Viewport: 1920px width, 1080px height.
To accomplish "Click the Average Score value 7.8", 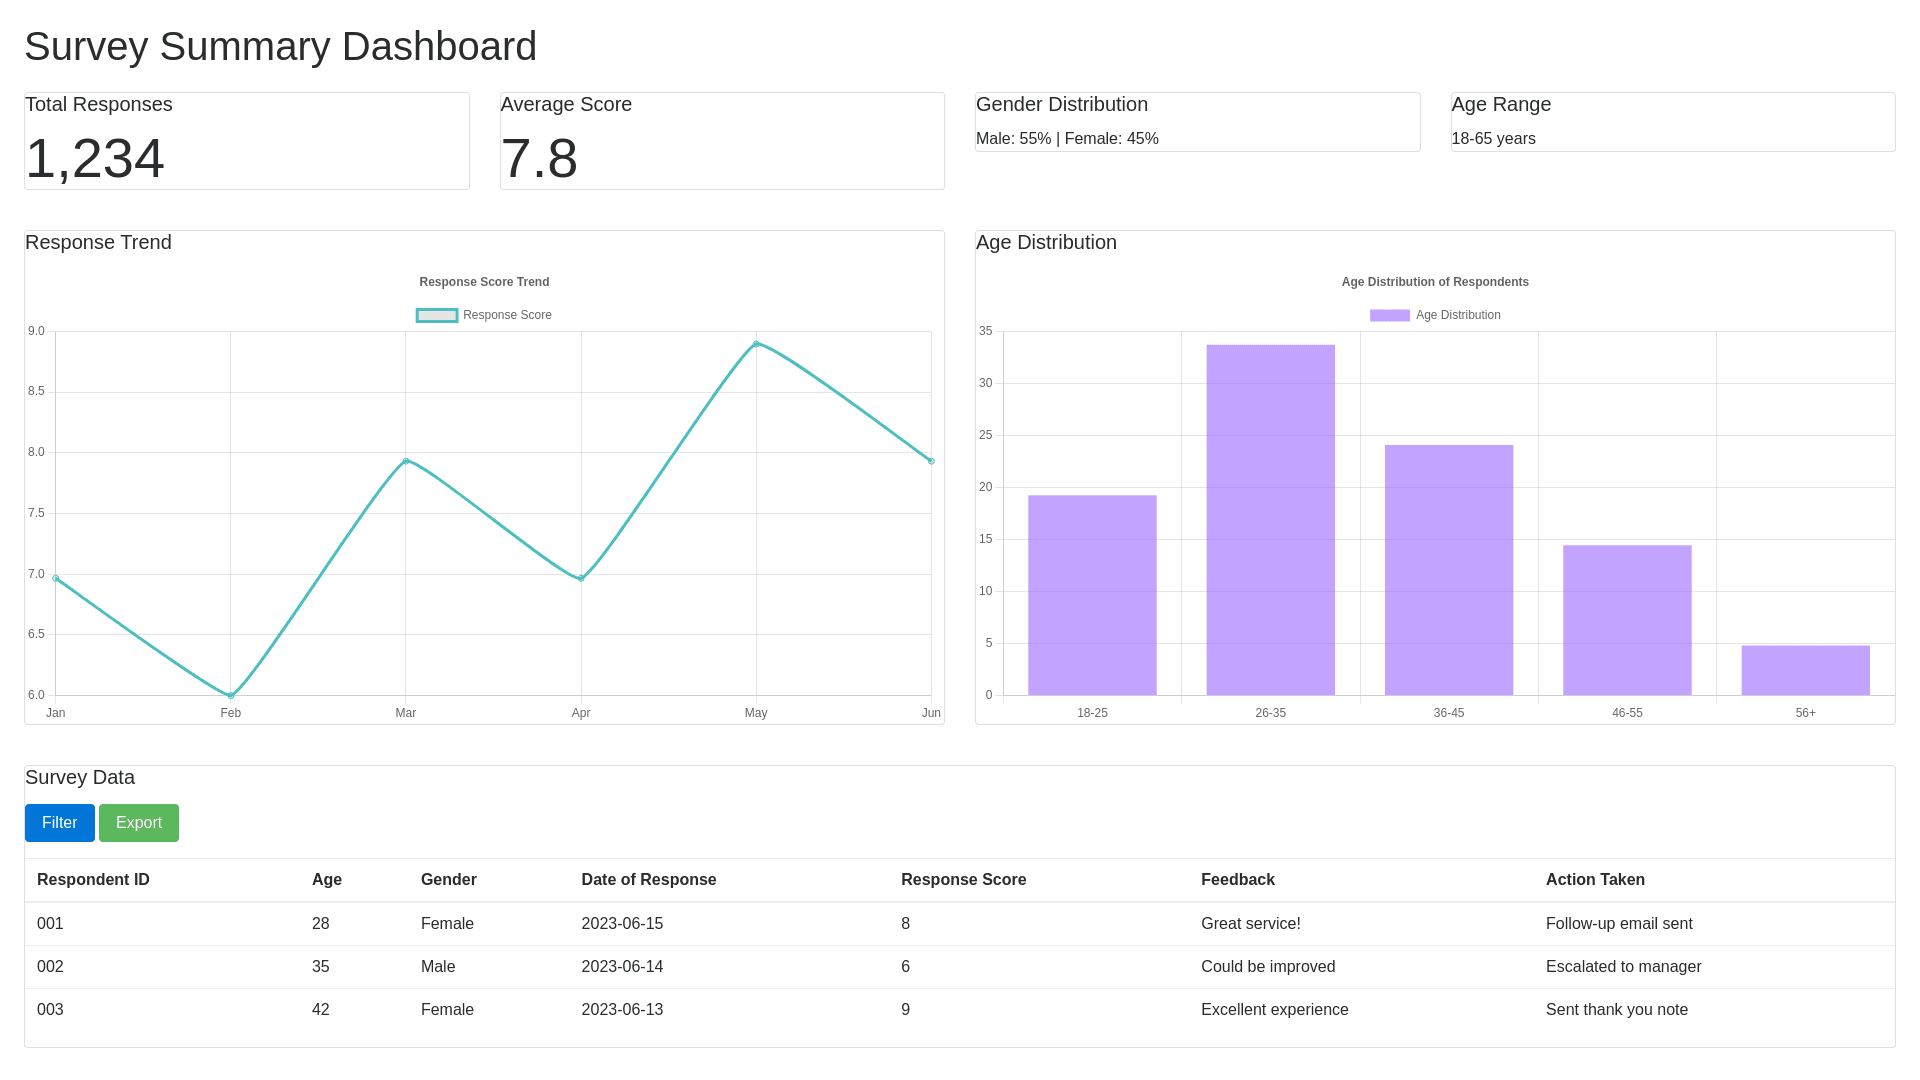I will (x=539, y=159).
